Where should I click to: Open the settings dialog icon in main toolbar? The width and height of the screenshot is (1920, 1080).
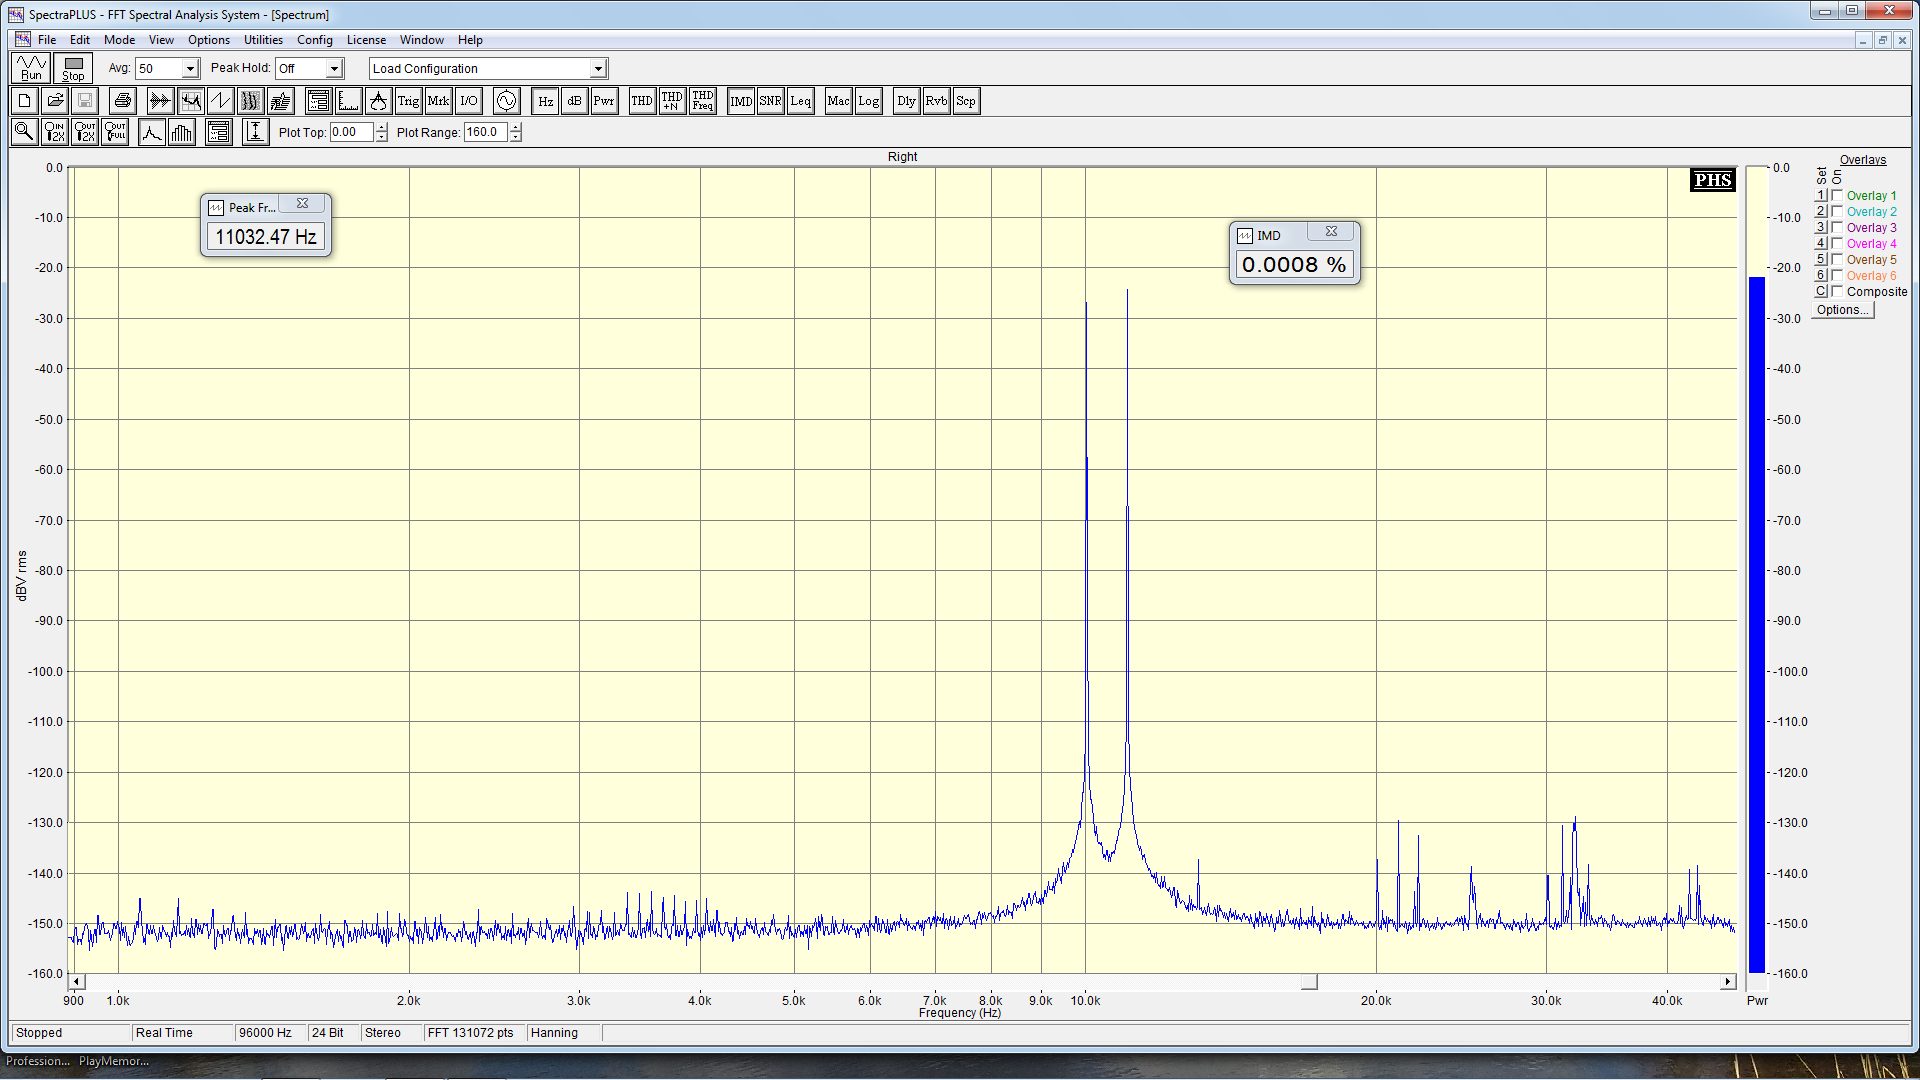318,101
